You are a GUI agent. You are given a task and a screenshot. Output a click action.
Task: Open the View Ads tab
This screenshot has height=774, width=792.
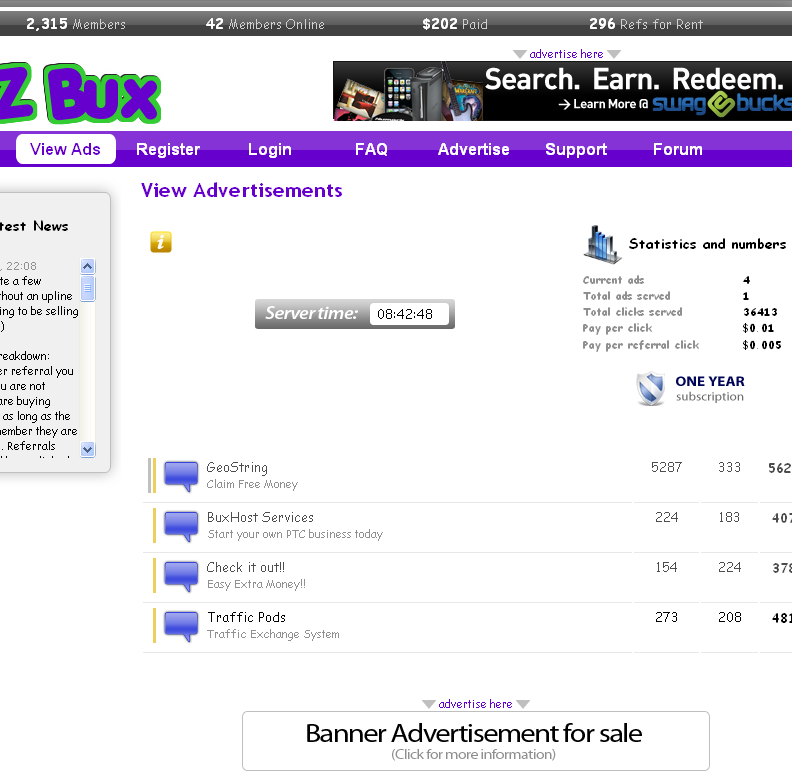click(66, 149)
